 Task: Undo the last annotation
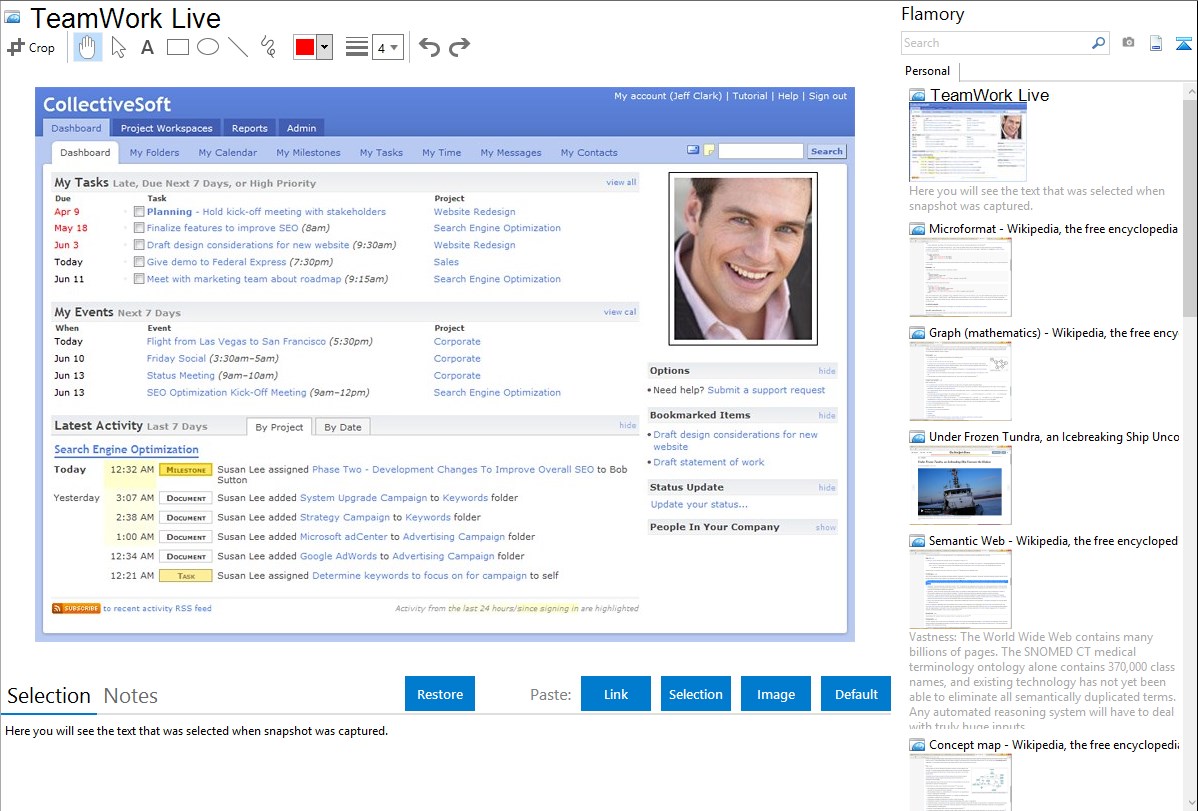coord(429,47)
